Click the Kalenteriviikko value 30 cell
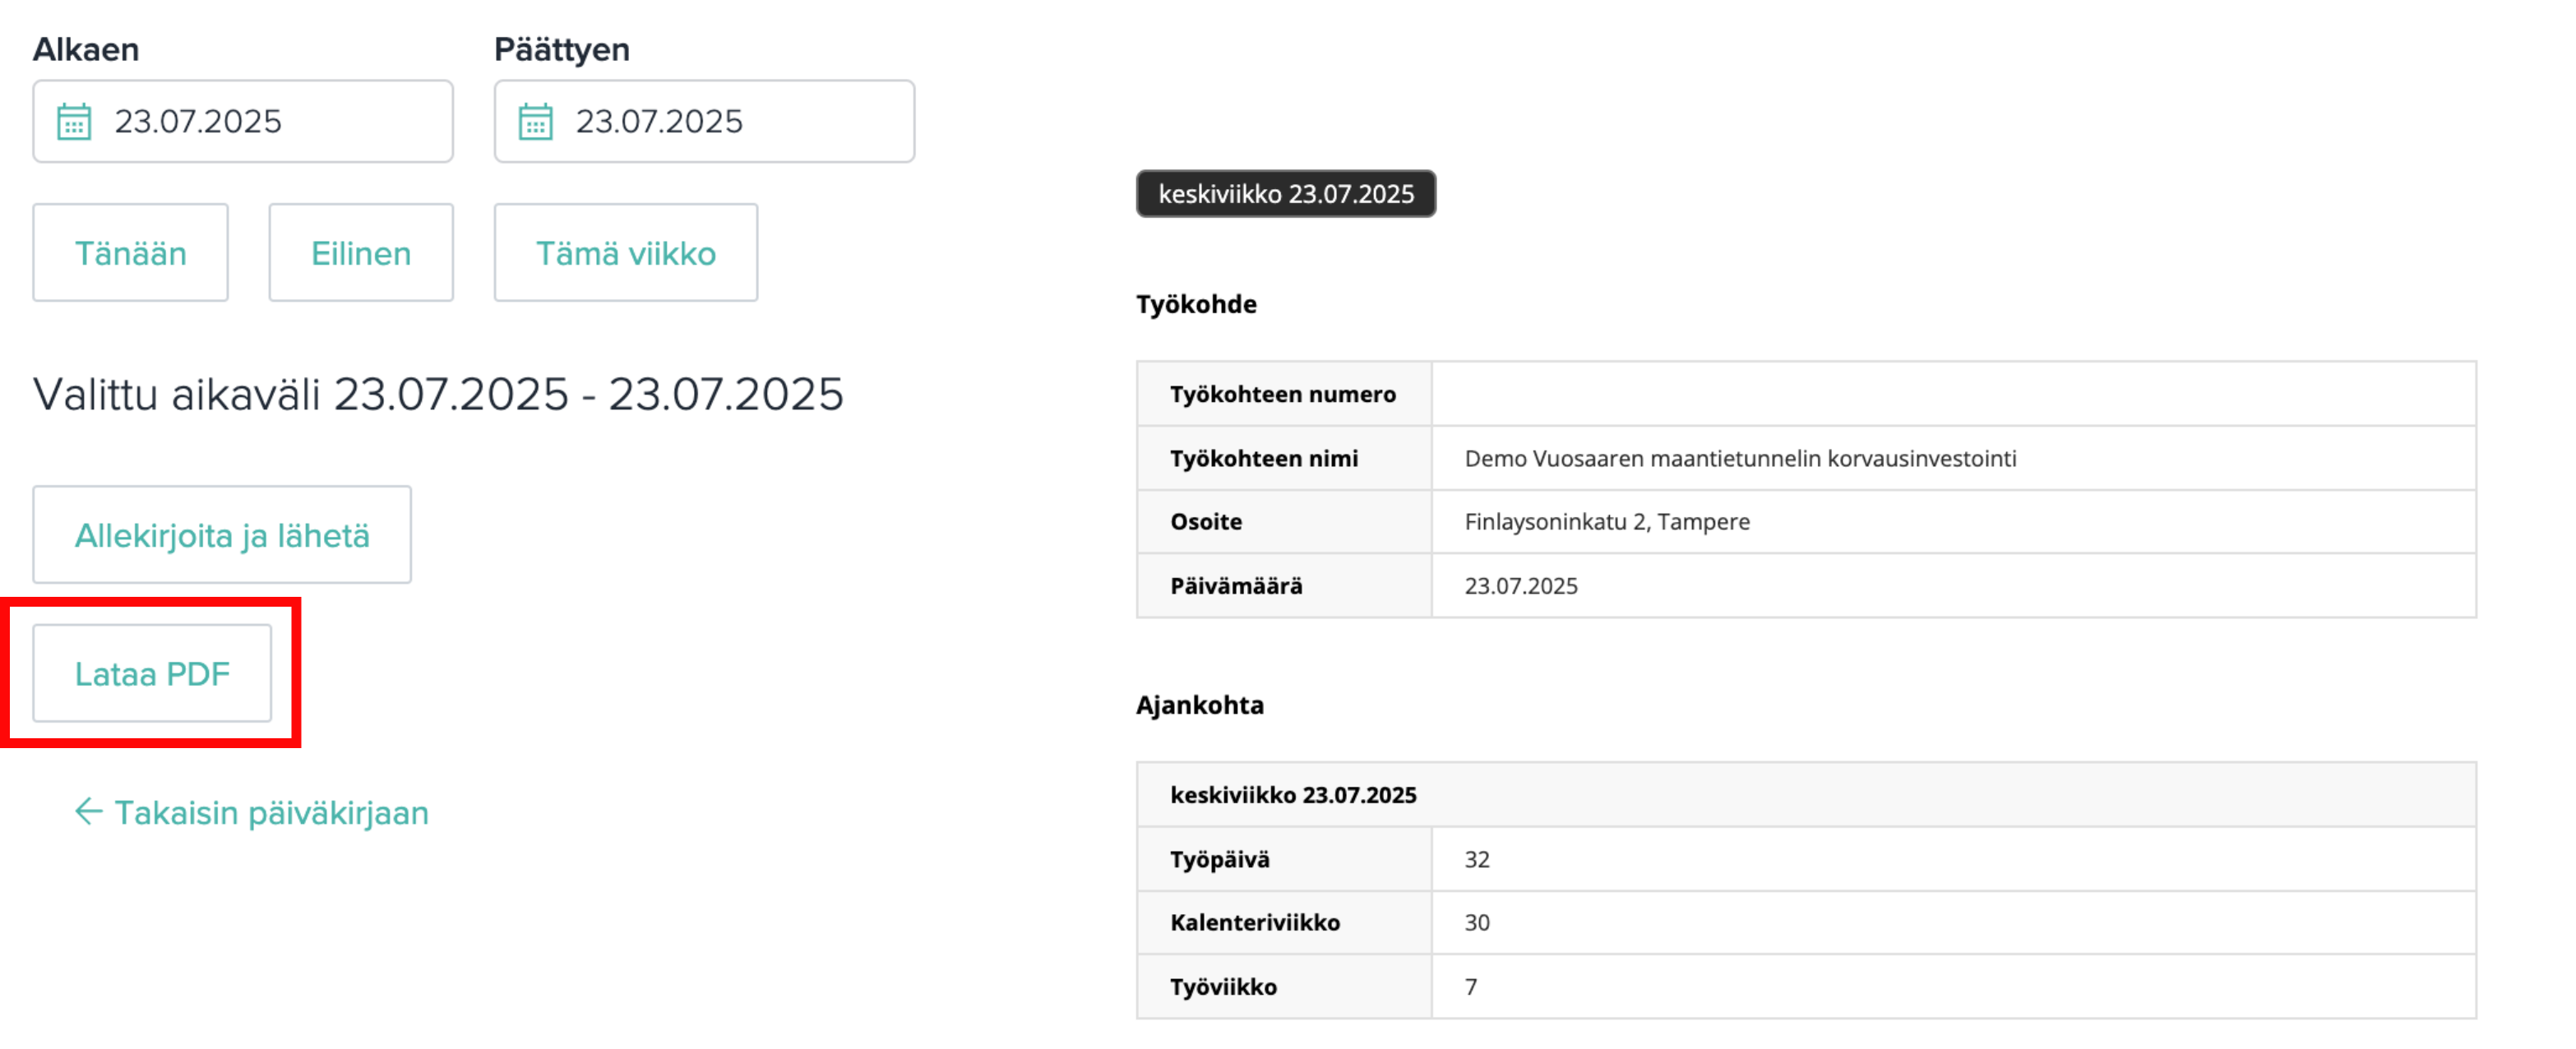The width and height of the screenshot is (2576, 1049). (x=1953, y=922)
